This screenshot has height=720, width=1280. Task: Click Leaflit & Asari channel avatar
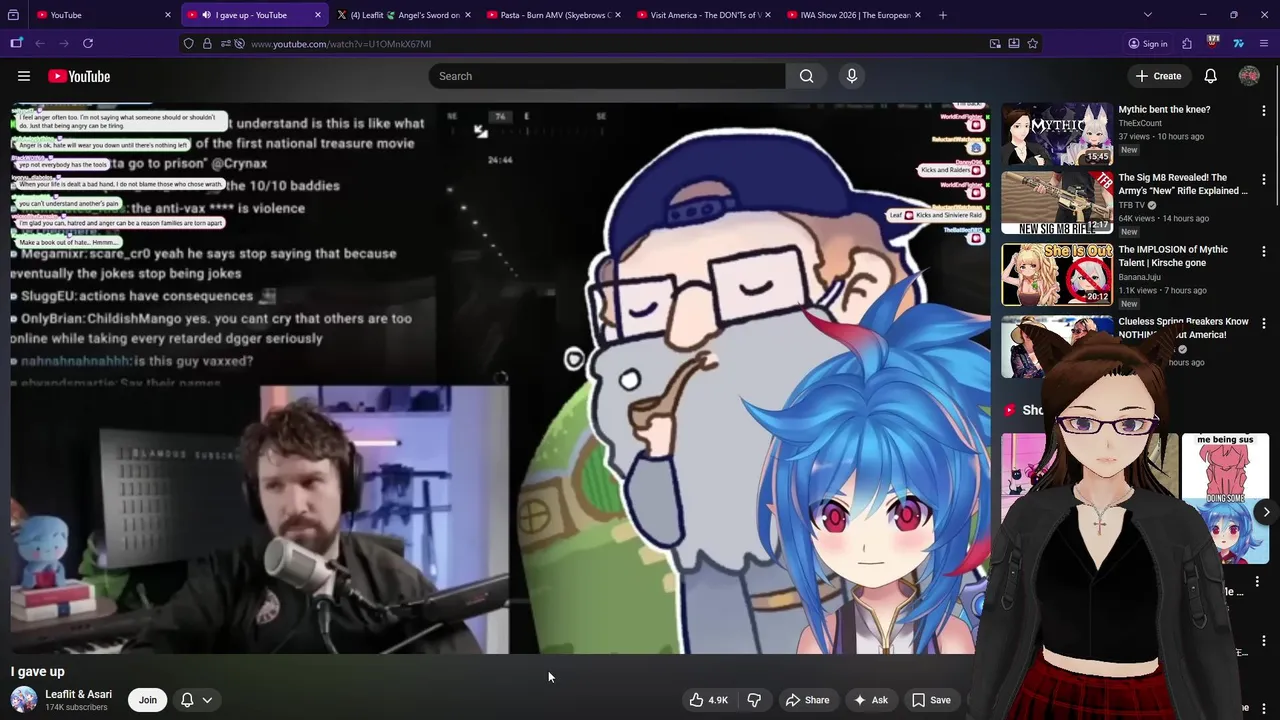click(x=24, y=700)
